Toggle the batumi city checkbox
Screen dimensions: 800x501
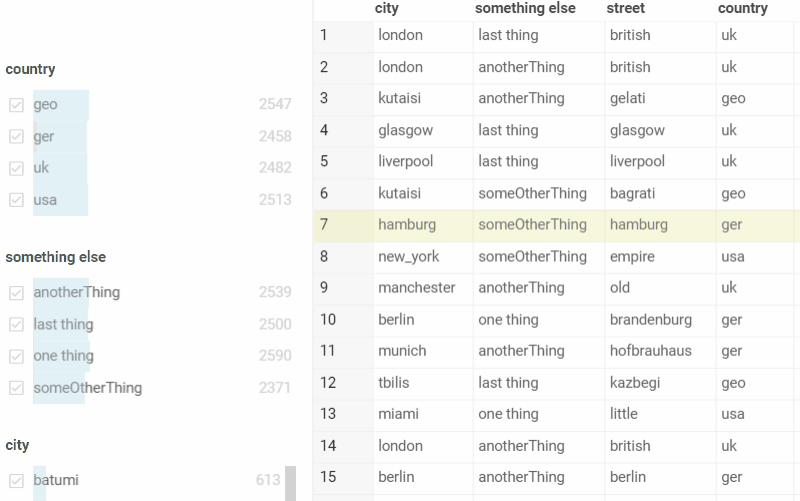(x=16, y=481)
